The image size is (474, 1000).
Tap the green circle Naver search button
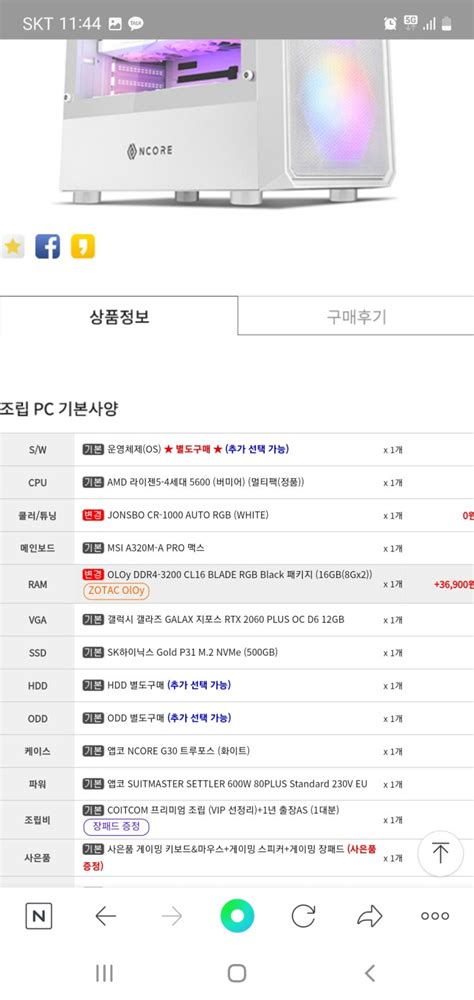point(237,916)
